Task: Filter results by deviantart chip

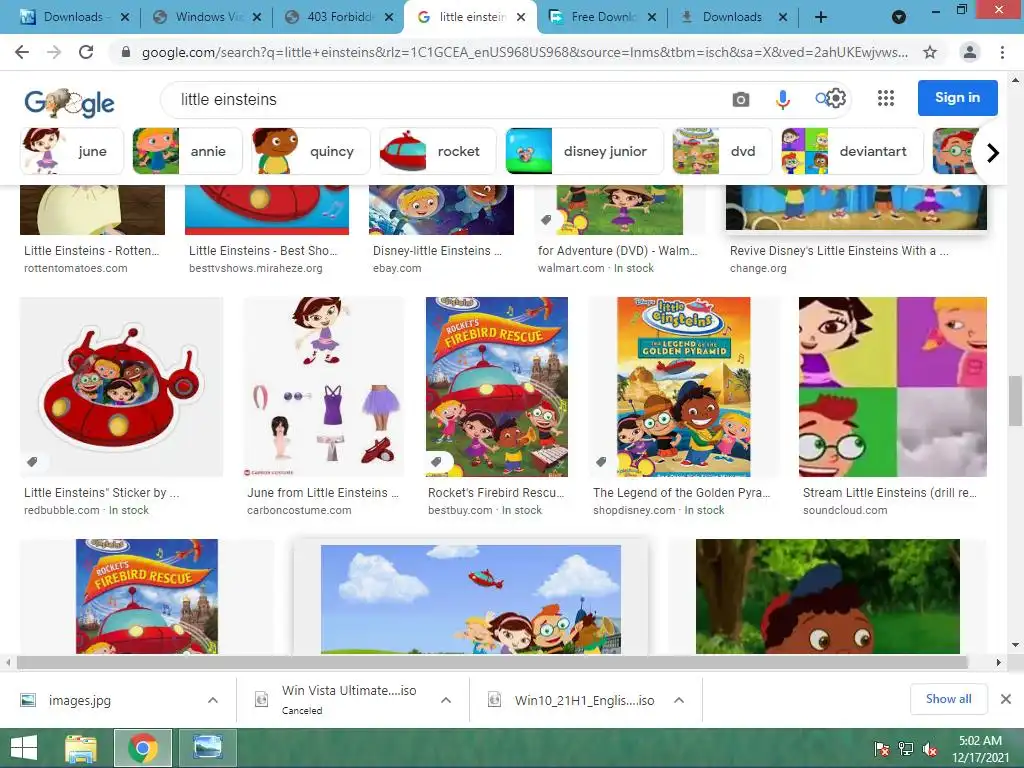Action: click(x=852, y=152)
